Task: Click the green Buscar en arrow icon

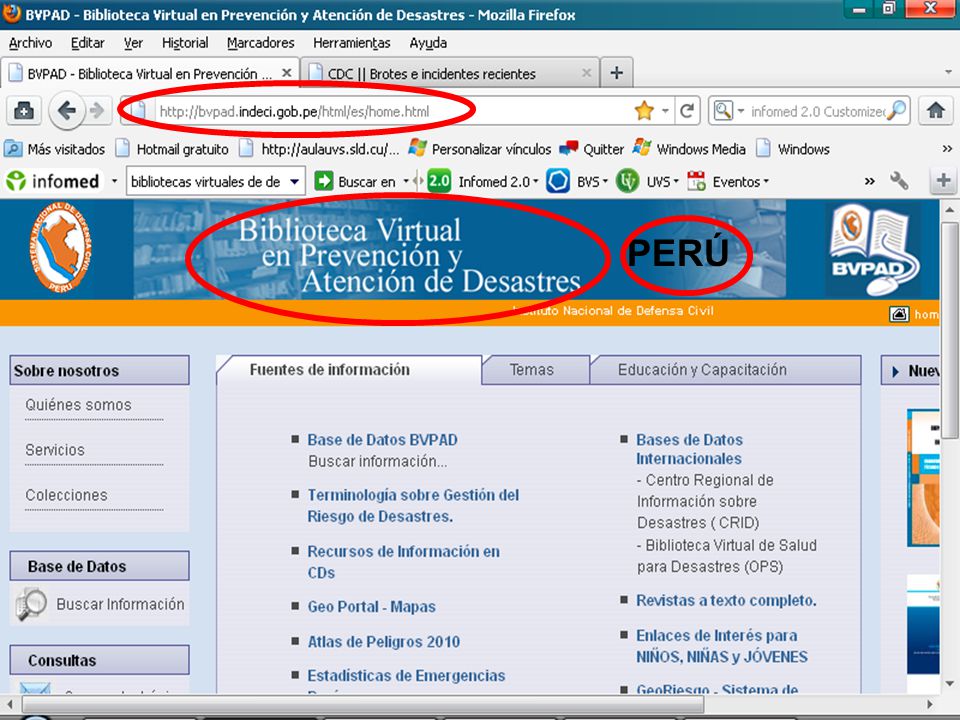Action: (323, 181)
